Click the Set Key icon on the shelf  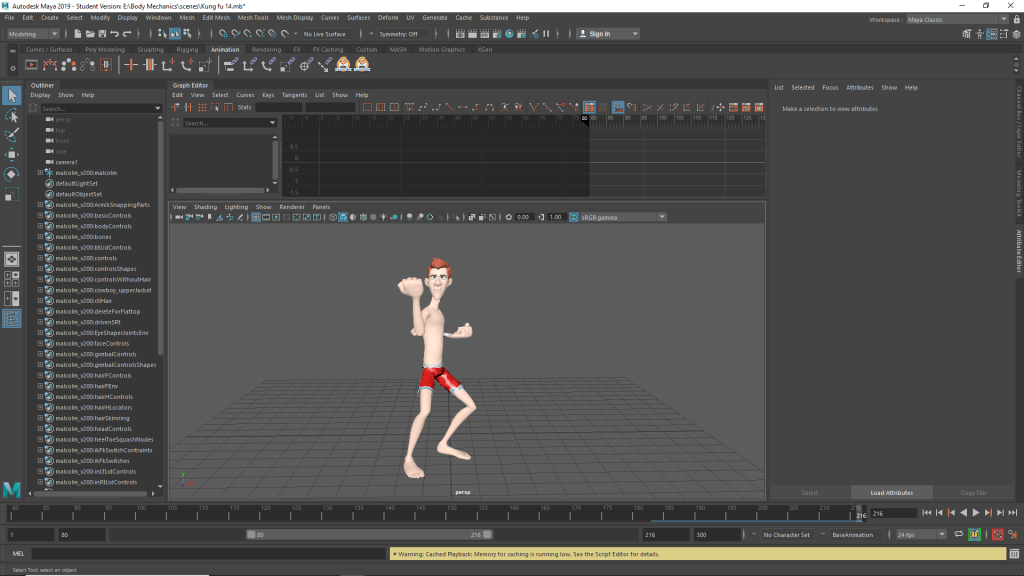[x=131, y=65]
